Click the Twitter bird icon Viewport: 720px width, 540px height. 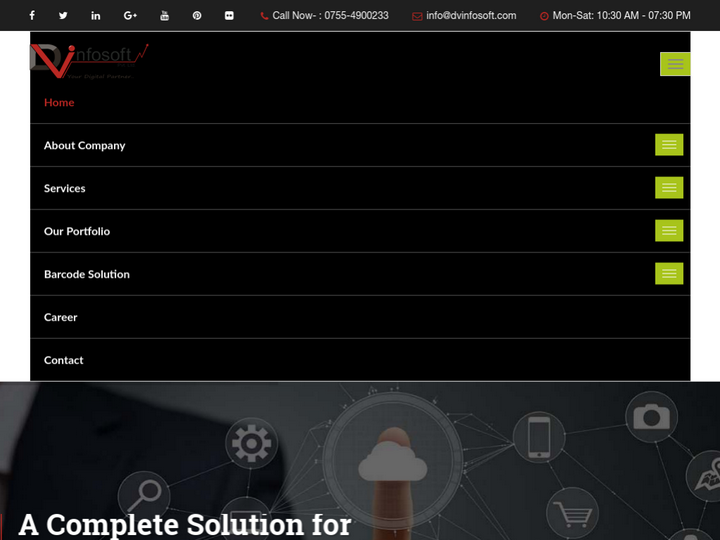(63, 16)
